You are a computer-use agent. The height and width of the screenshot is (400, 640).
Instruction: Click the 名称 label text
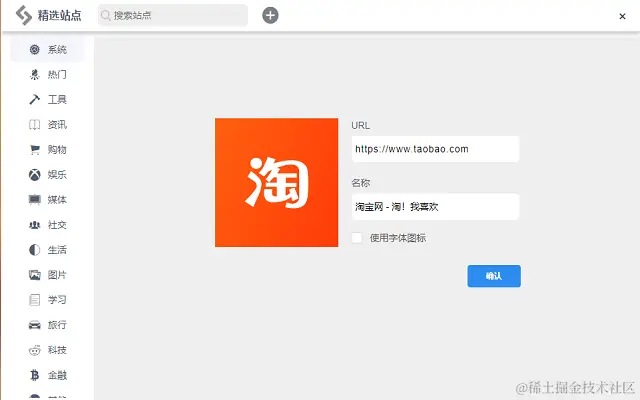click(x=360, y=183)
